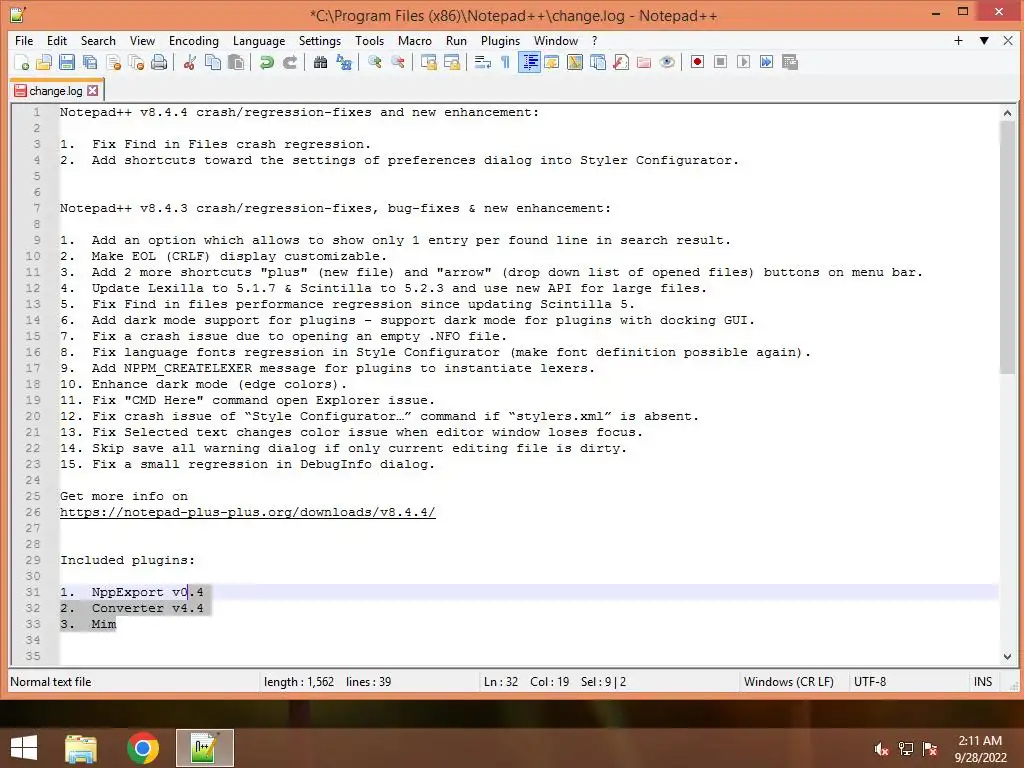
Task: Toggle synchronize horizontal scrolling
Action: (x=451, y=63)
